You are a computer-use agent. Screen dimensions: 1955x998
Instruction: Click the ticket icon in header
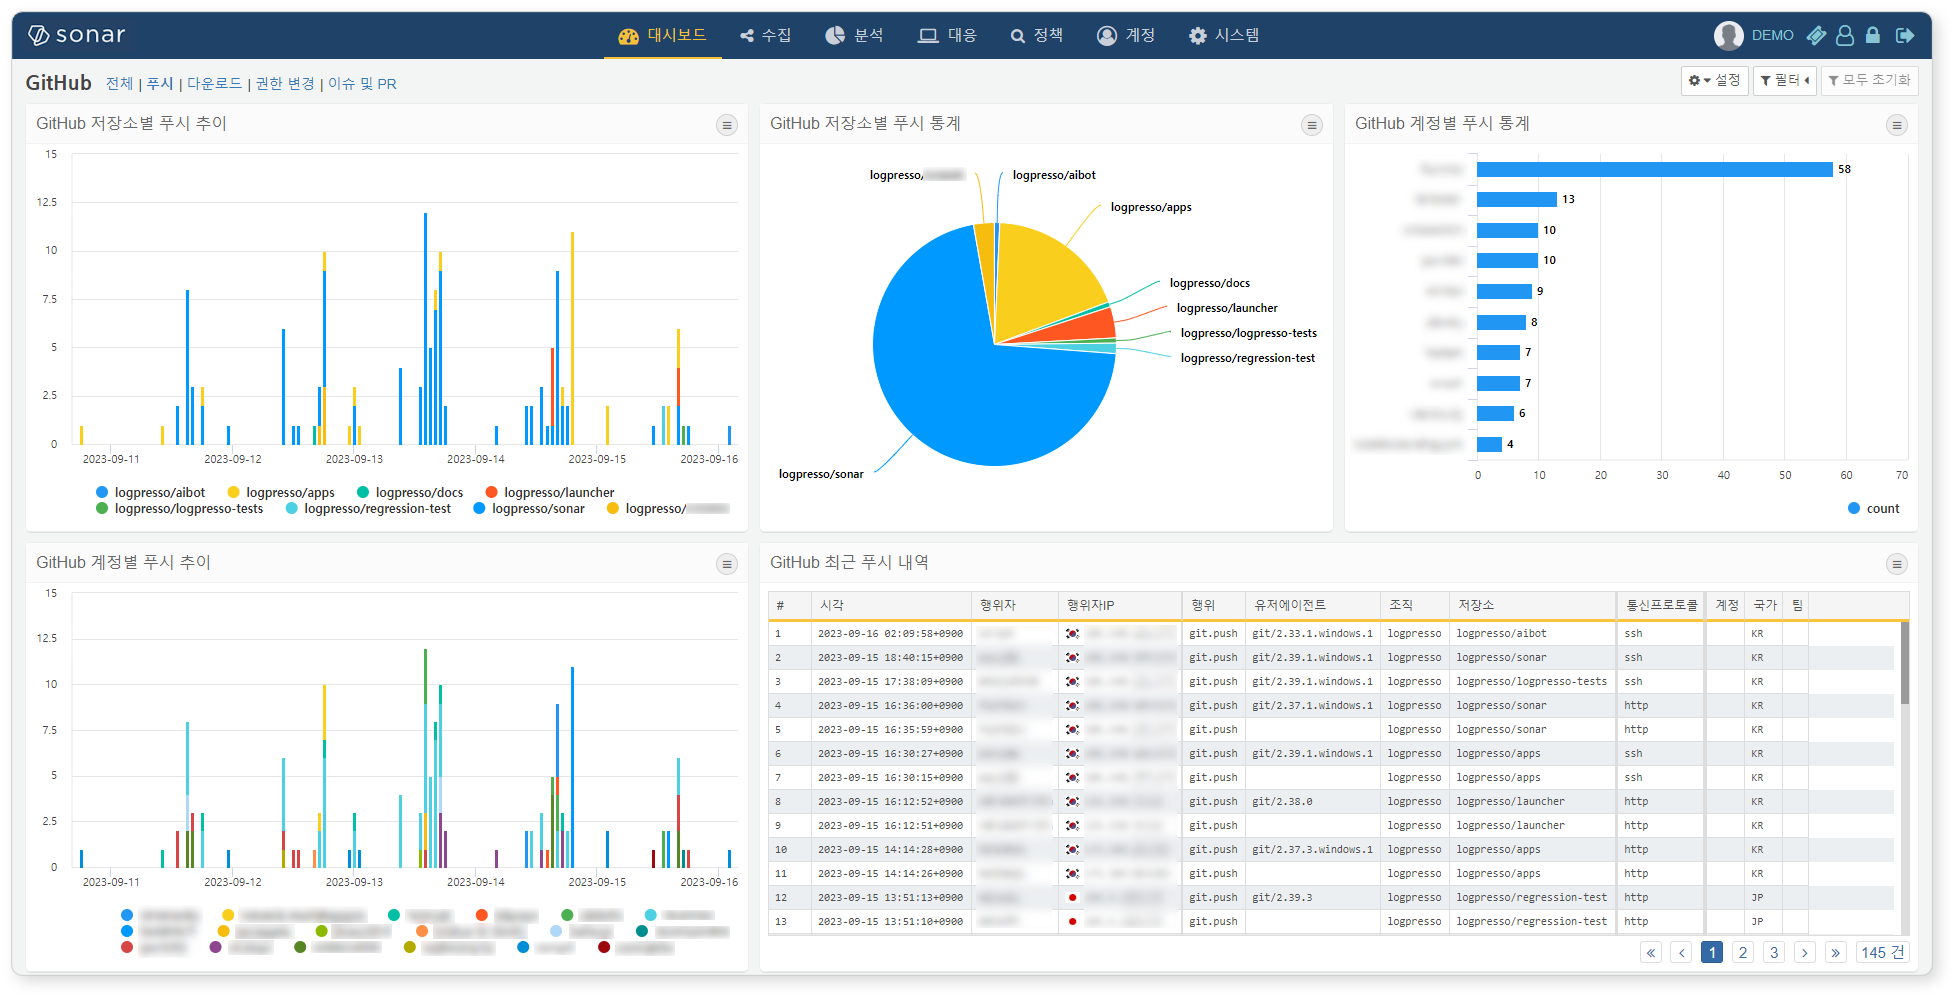click(x=1817, y=35)
